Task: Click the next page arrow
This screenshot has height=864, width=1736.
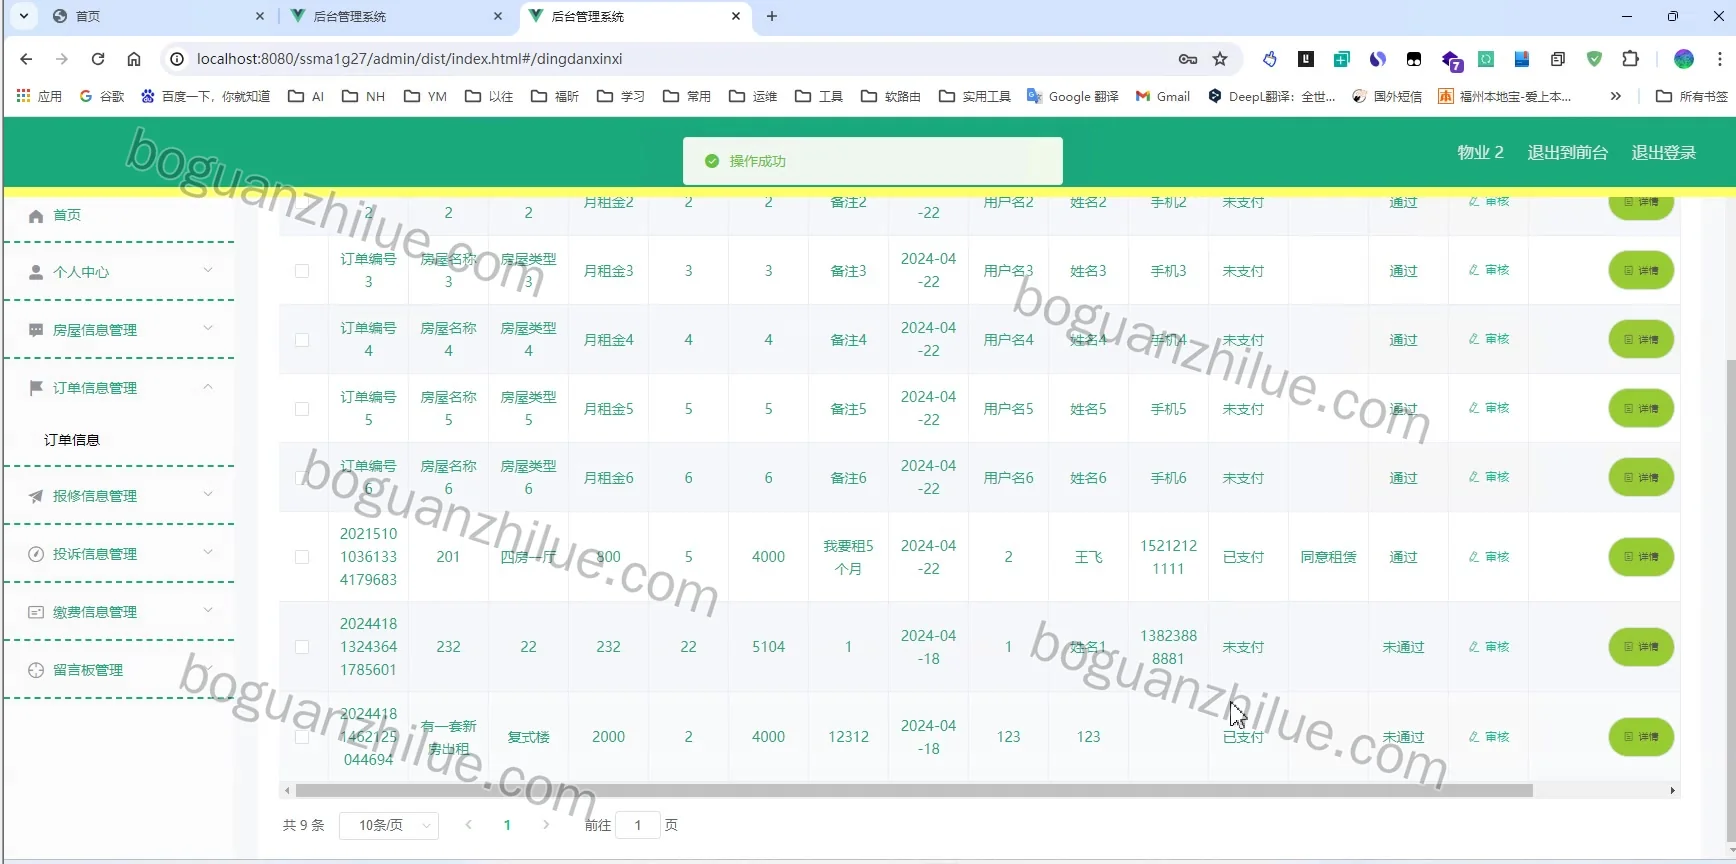Action: pos(546,825)
